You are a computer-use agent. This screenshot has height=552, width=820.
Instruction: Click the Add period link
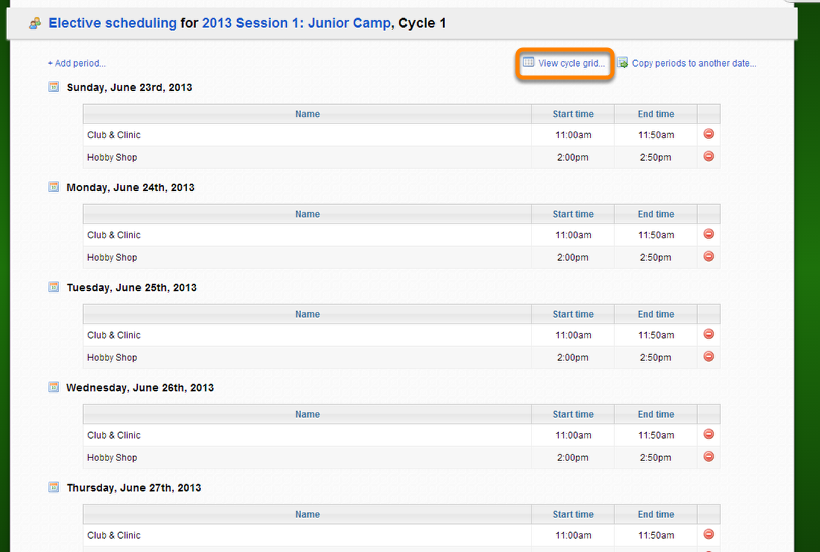pyautogui.click(x=76, y=63)
